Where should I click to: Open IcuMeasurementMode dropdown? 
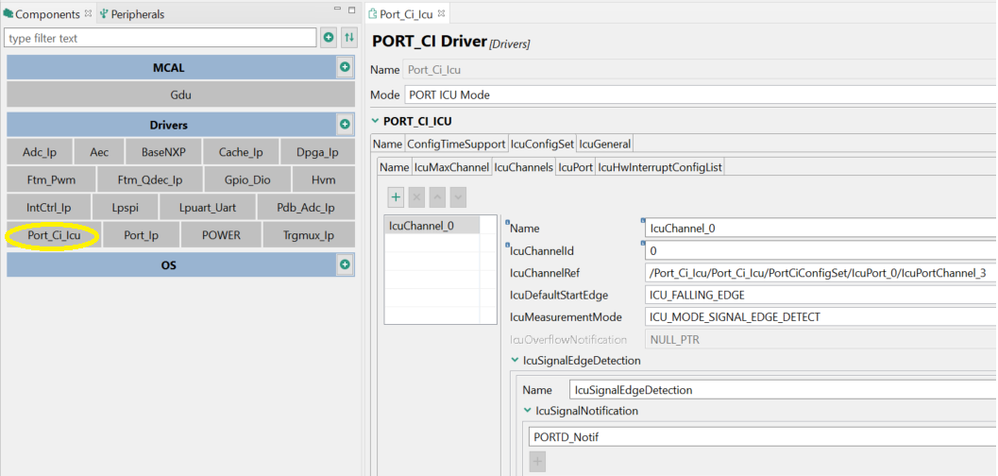pos(820,317)
